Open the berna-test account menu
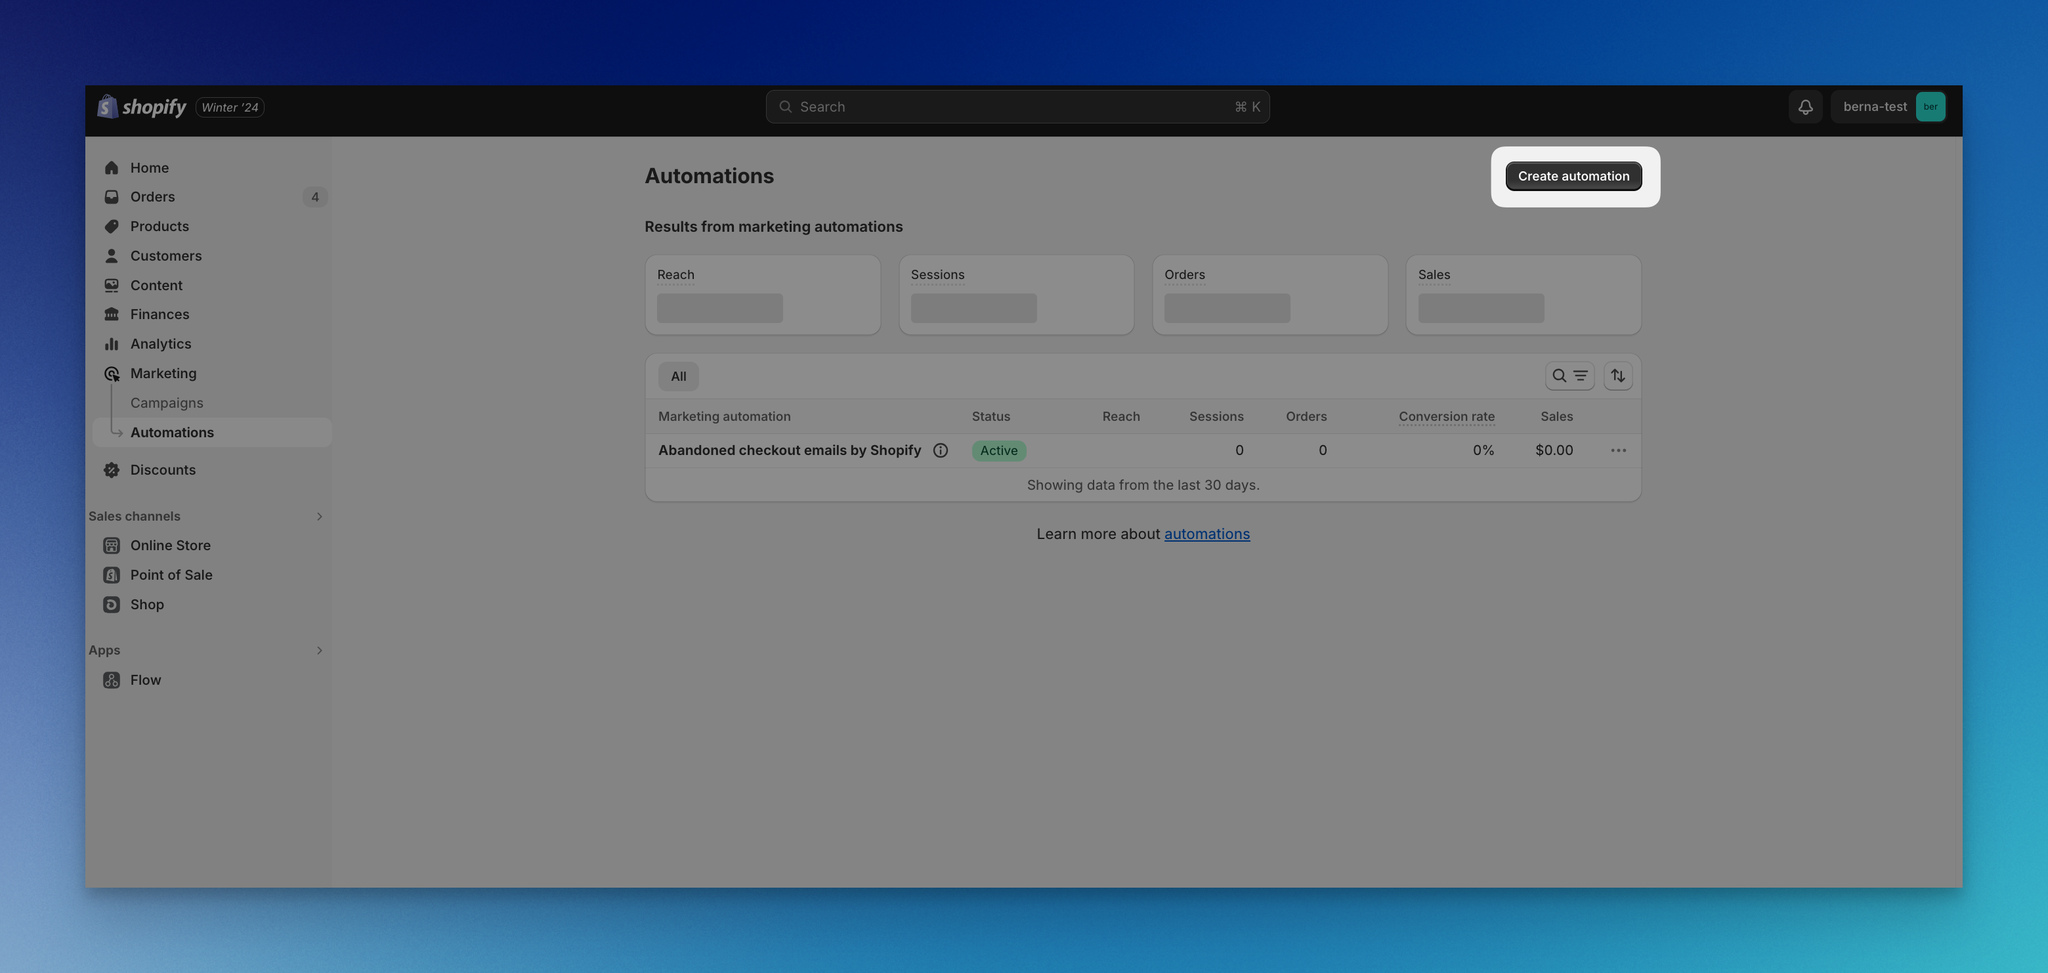Viewport: 2048px width, 973px height. [1888, 107]
